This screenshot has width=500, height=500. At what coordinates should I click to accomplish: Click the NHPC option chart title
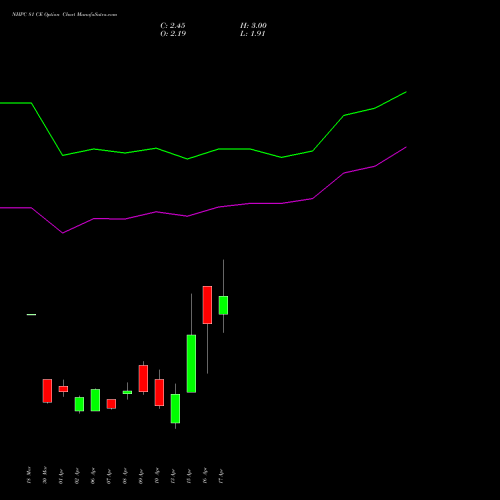tap(64, 15)
